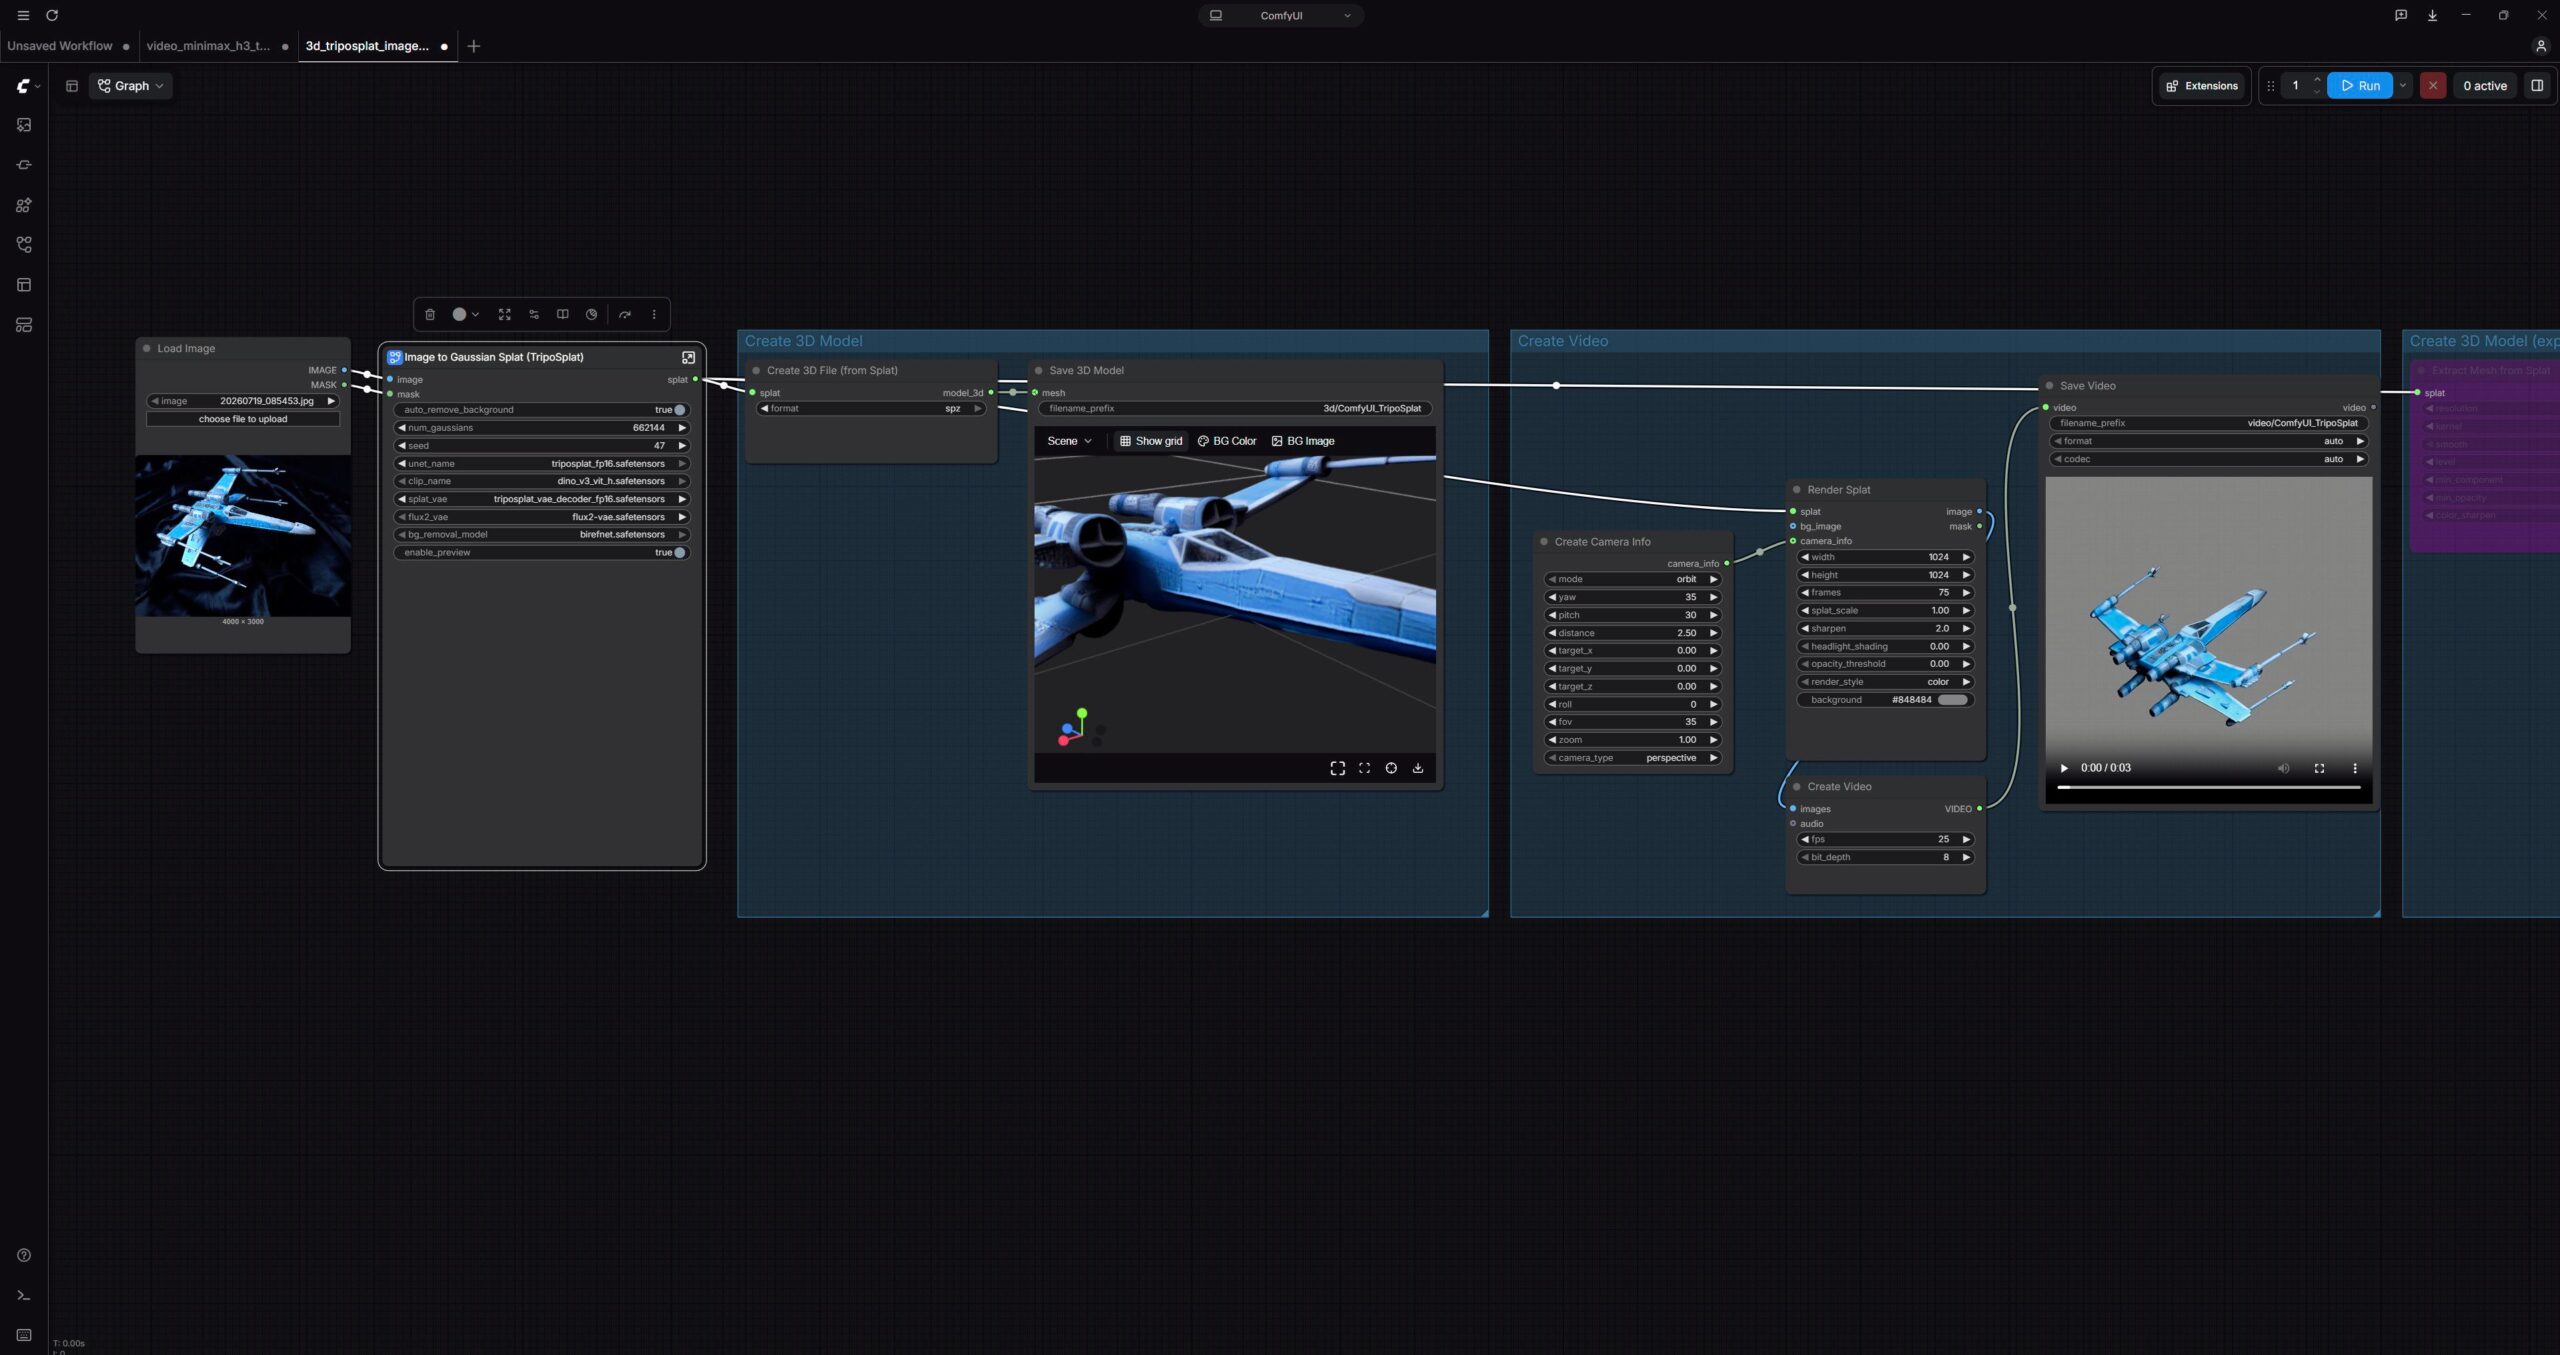2560x1355 pixels.
Task: Click the fit-to-view arrows icon in the node toolbar
Action: pos(505,314)
